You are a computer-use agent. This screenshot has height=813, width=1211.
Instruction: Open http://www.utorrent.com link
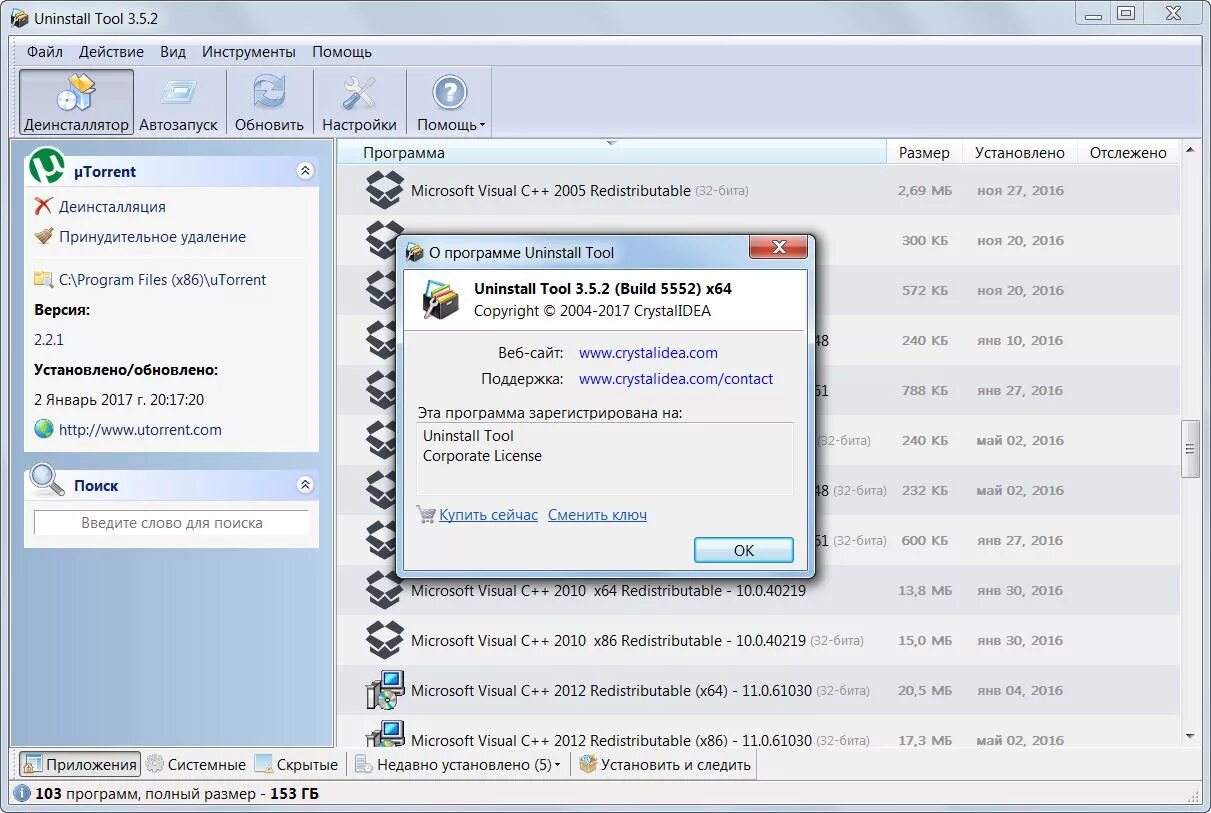(x=140, y=430)
